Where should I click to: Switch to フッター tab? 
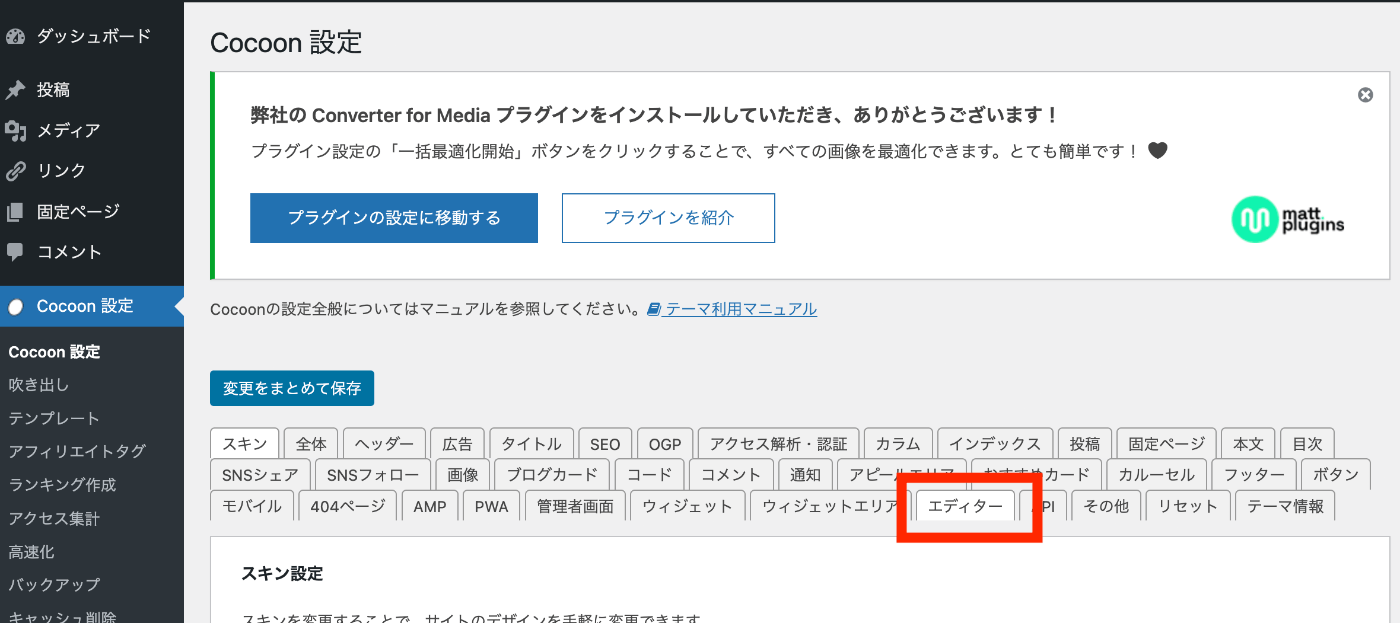tap(1254, 475)
